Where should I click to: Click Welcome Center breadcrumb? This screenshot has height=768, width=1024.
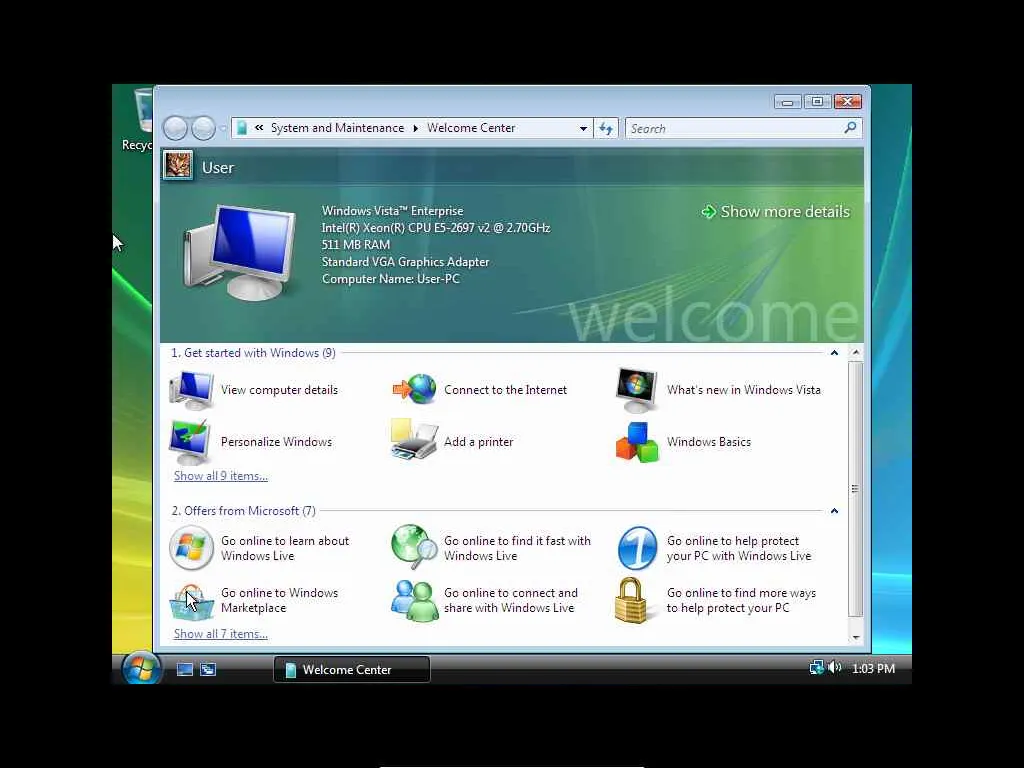pos(471,128)
